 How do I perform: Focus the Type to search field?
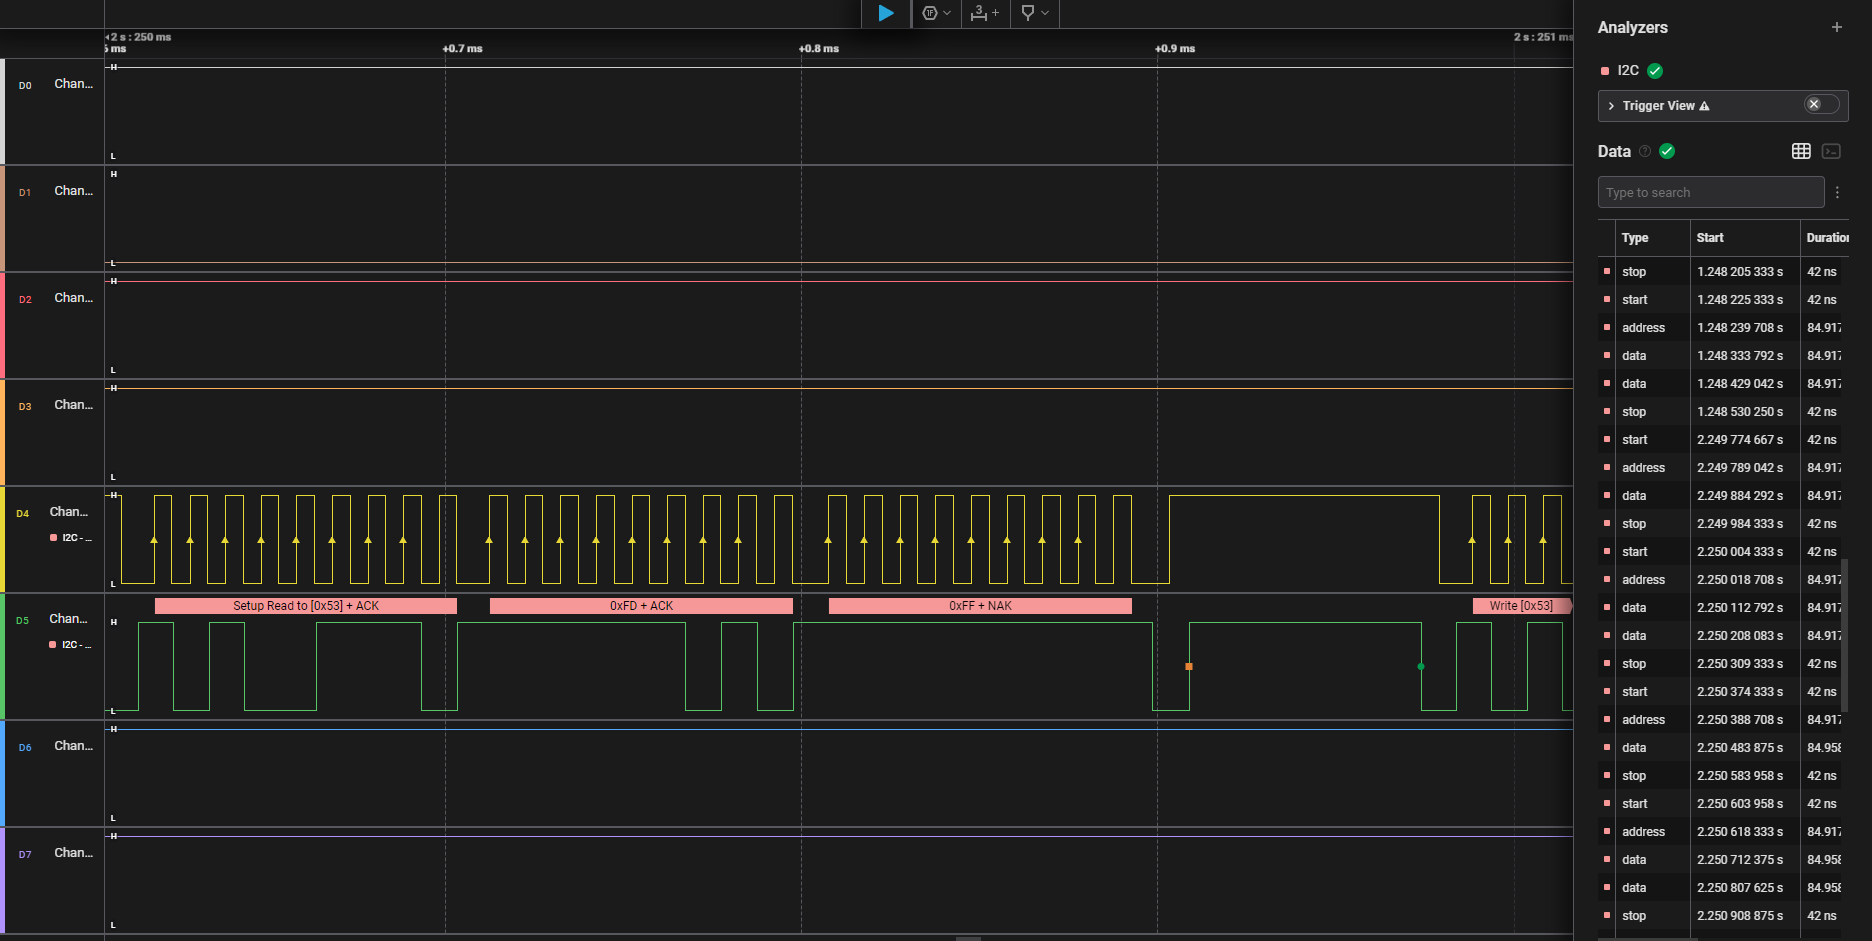(x=1710, y=192)
